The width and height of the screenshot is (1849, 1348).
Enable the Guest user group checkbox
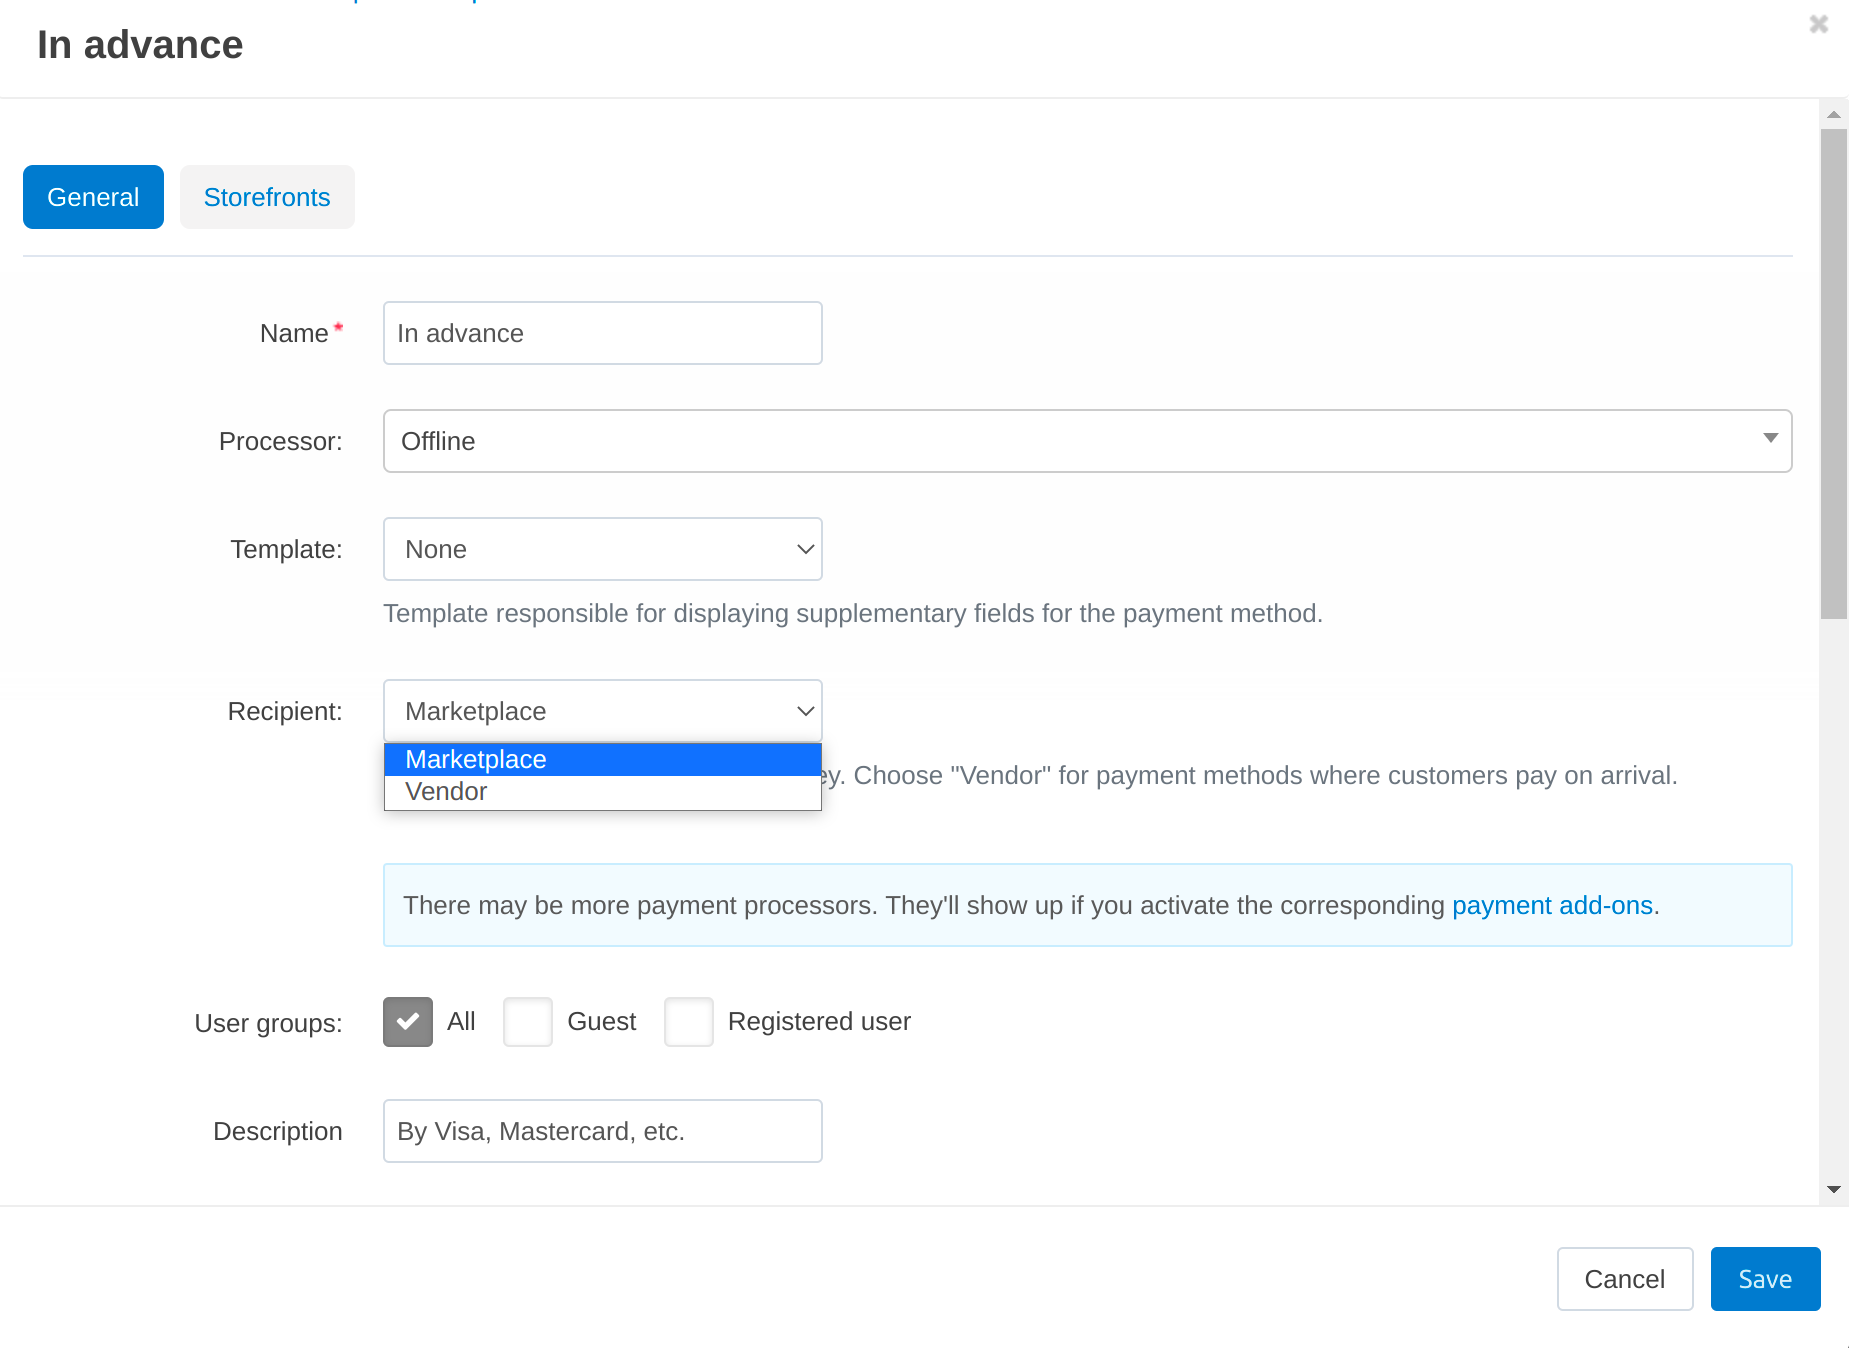pos(528,1022)
